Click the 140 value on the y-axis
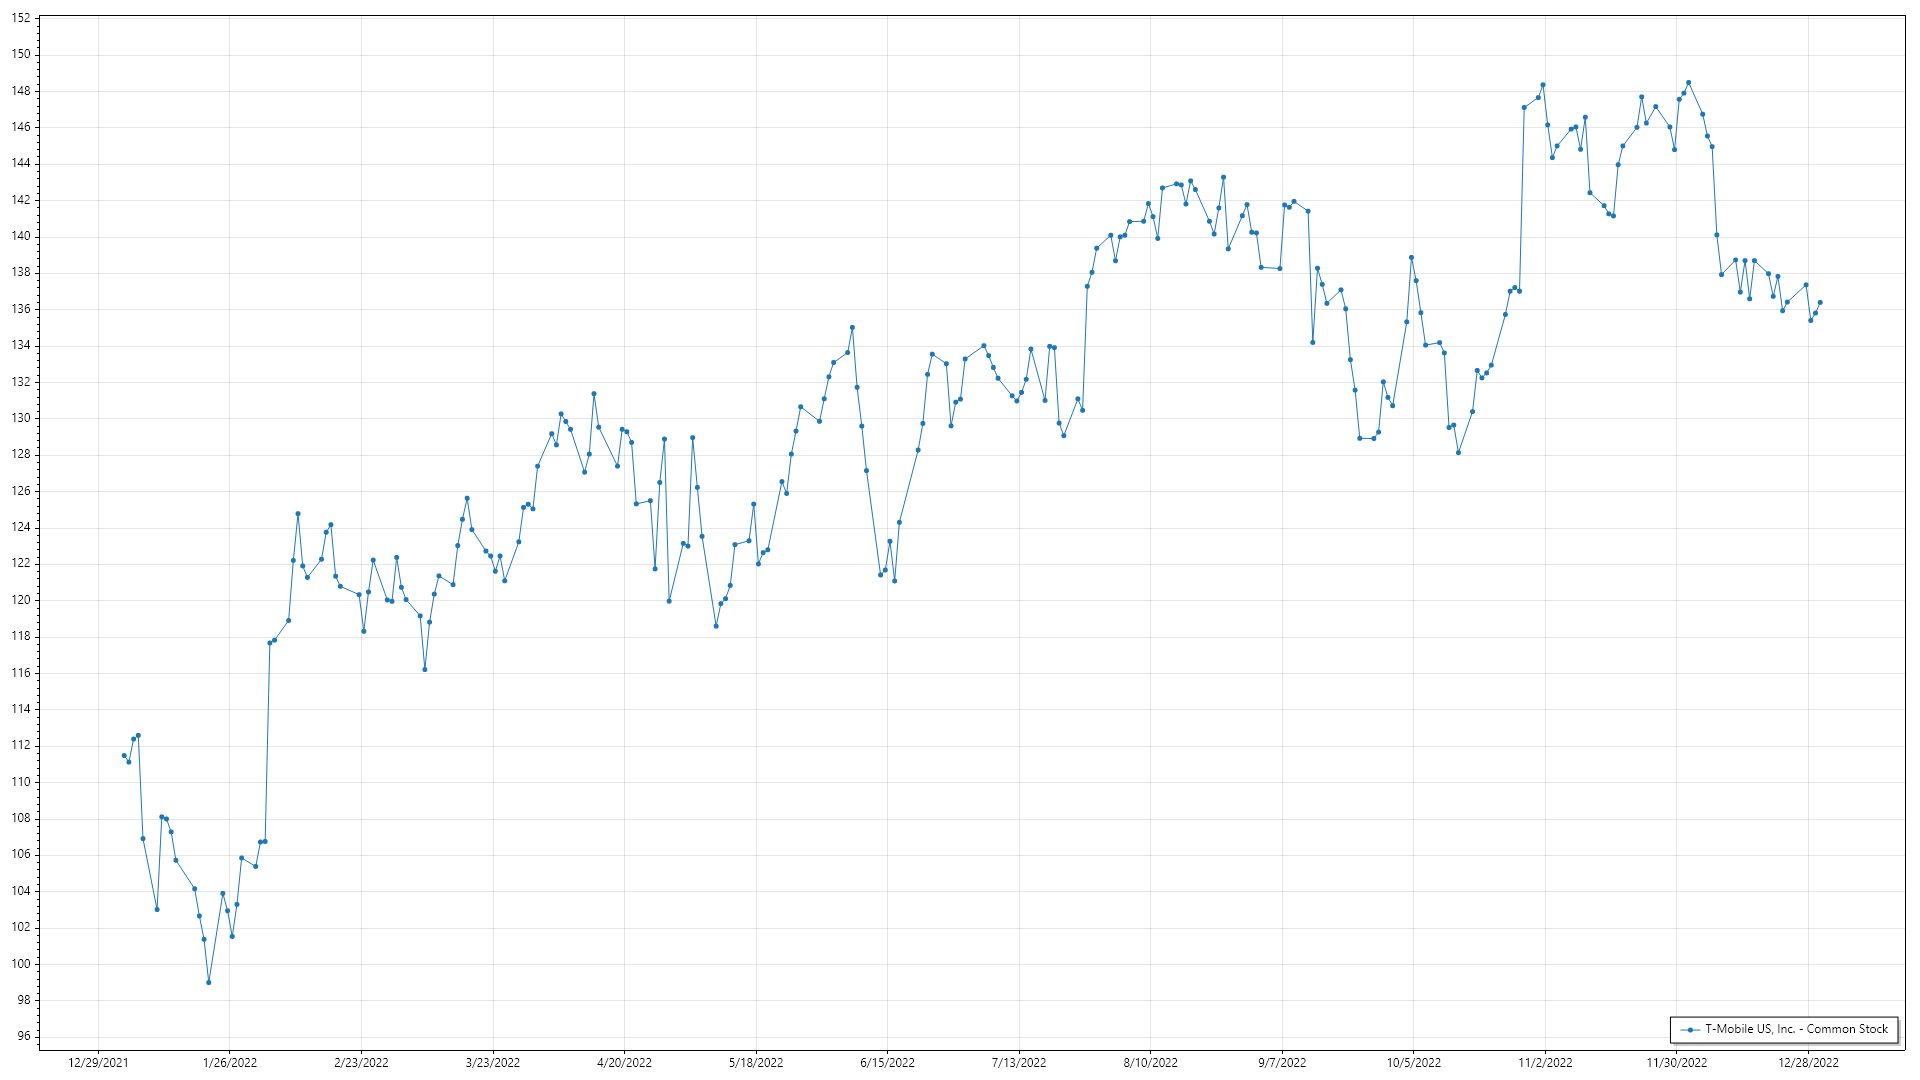1920x1080 pixels. click(x=22, y=236)
